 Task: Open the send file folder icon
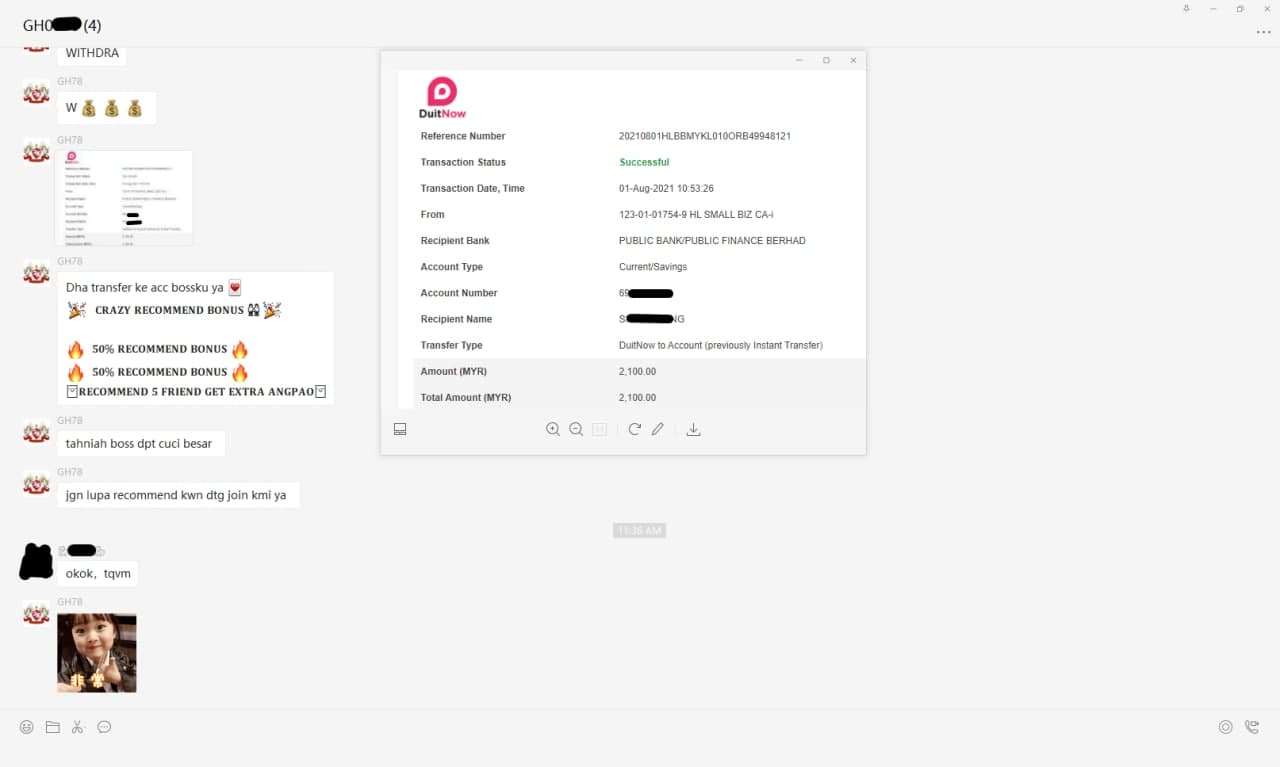click(53, 727)
